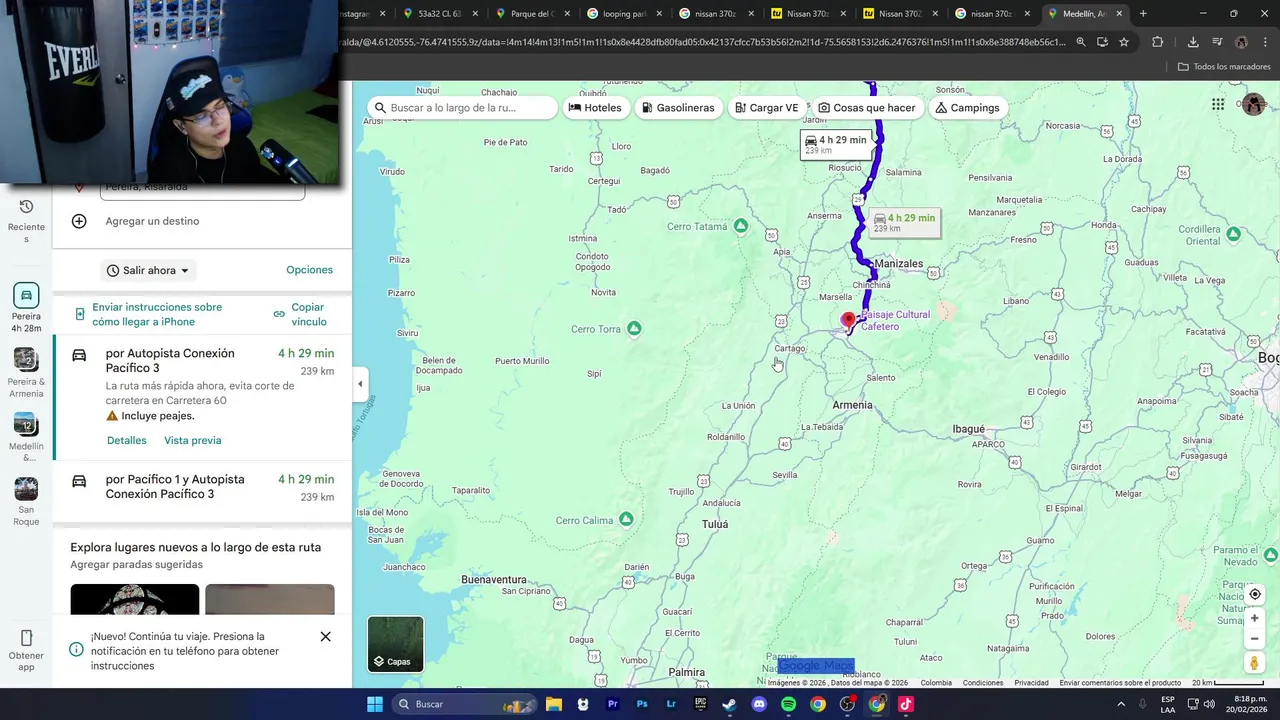Open the Google account avatar
The image size is (1280, 720).
(x=1253, y=104)
